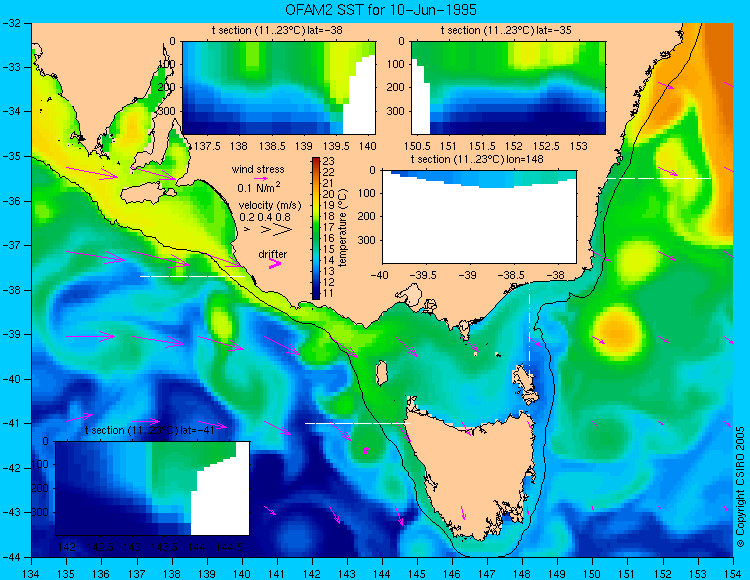Click the magenta drifter arrow symbol in legend
Screen dimensions: 750x580
pos(275,263)
